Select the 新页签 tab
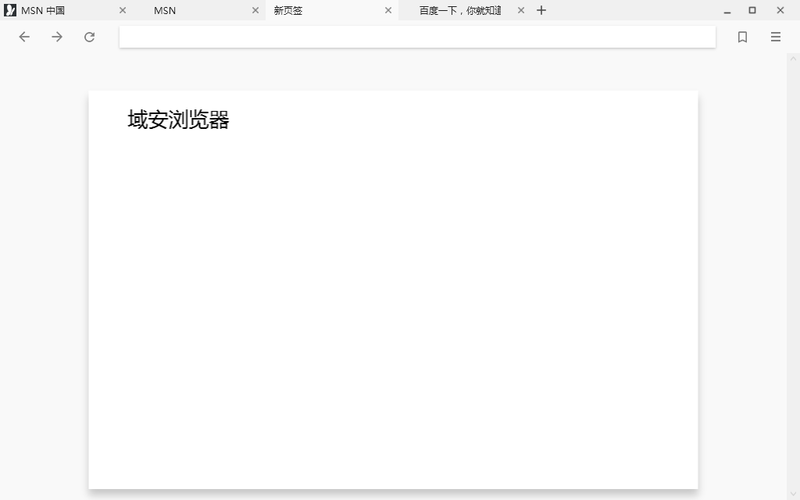Image resolution: width=800 pixels, height=500 pixels. tap(332, 10)
